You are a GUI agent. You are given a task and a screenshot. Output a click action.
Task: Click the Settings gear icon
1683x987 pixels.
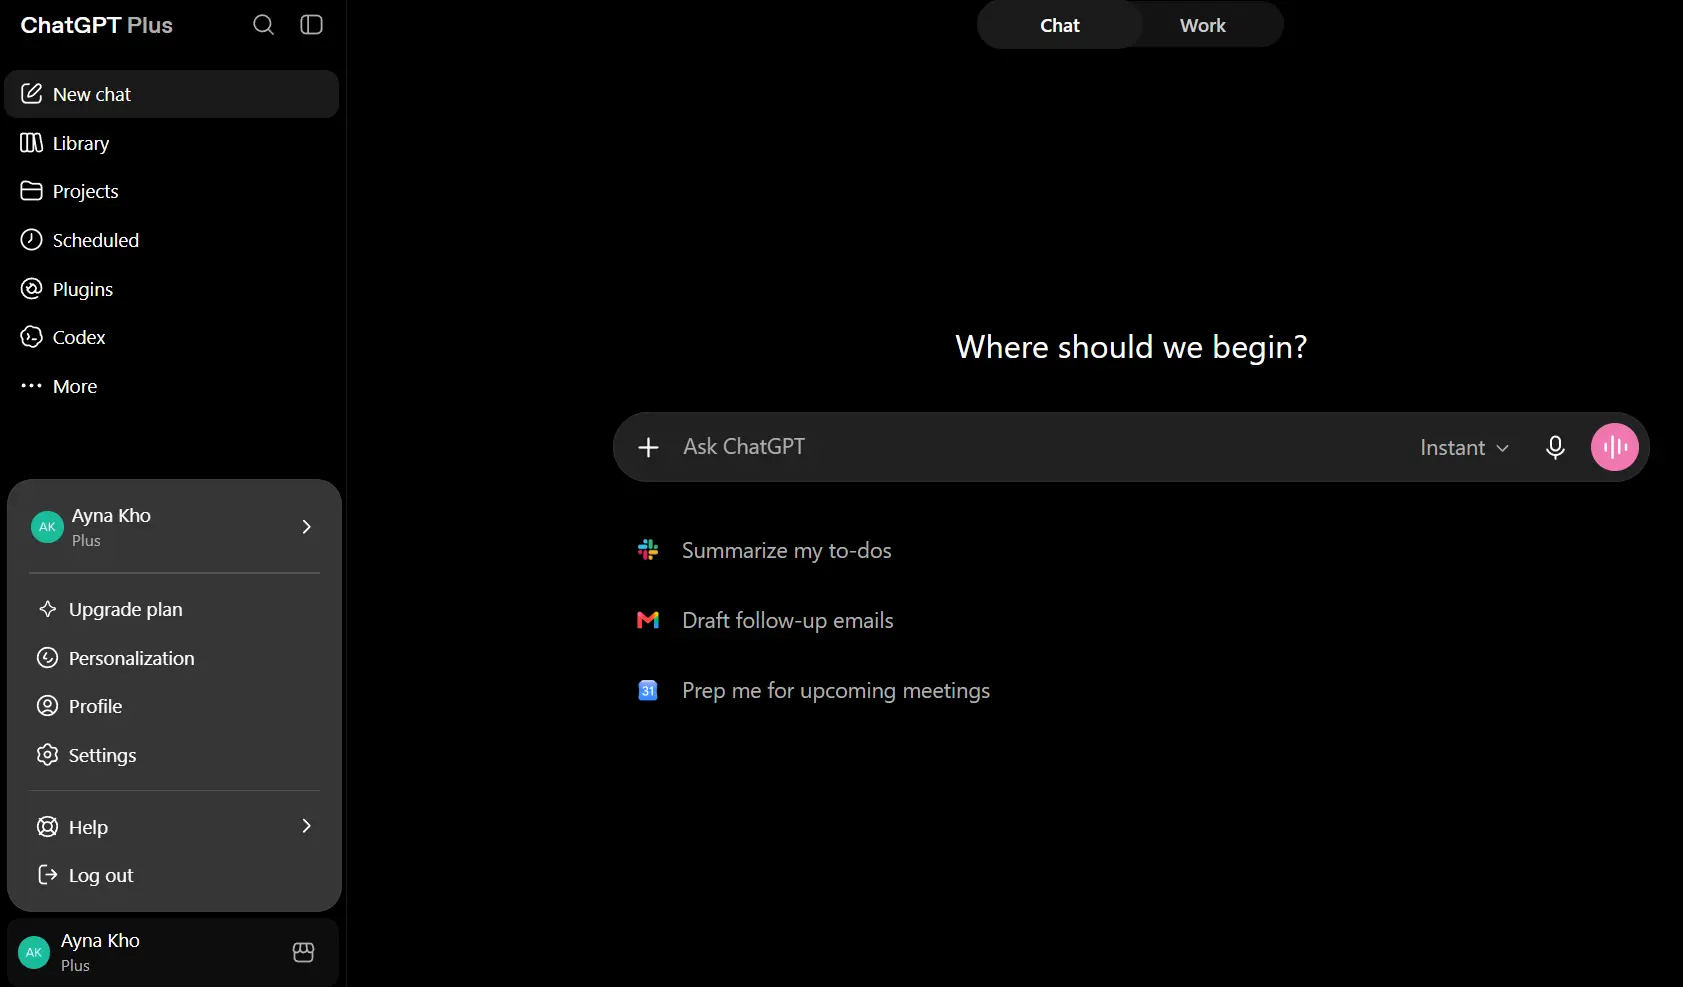[x=47, y=755]
